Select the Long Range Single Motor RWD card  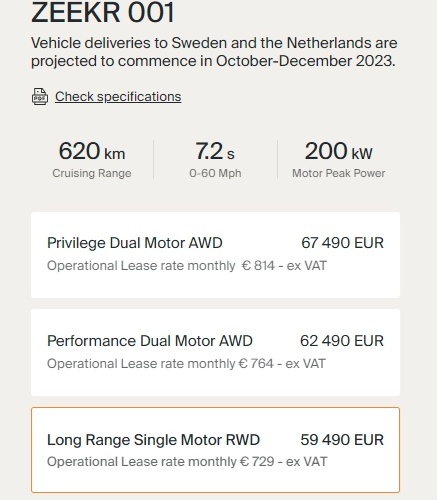[x=215, y=450]
